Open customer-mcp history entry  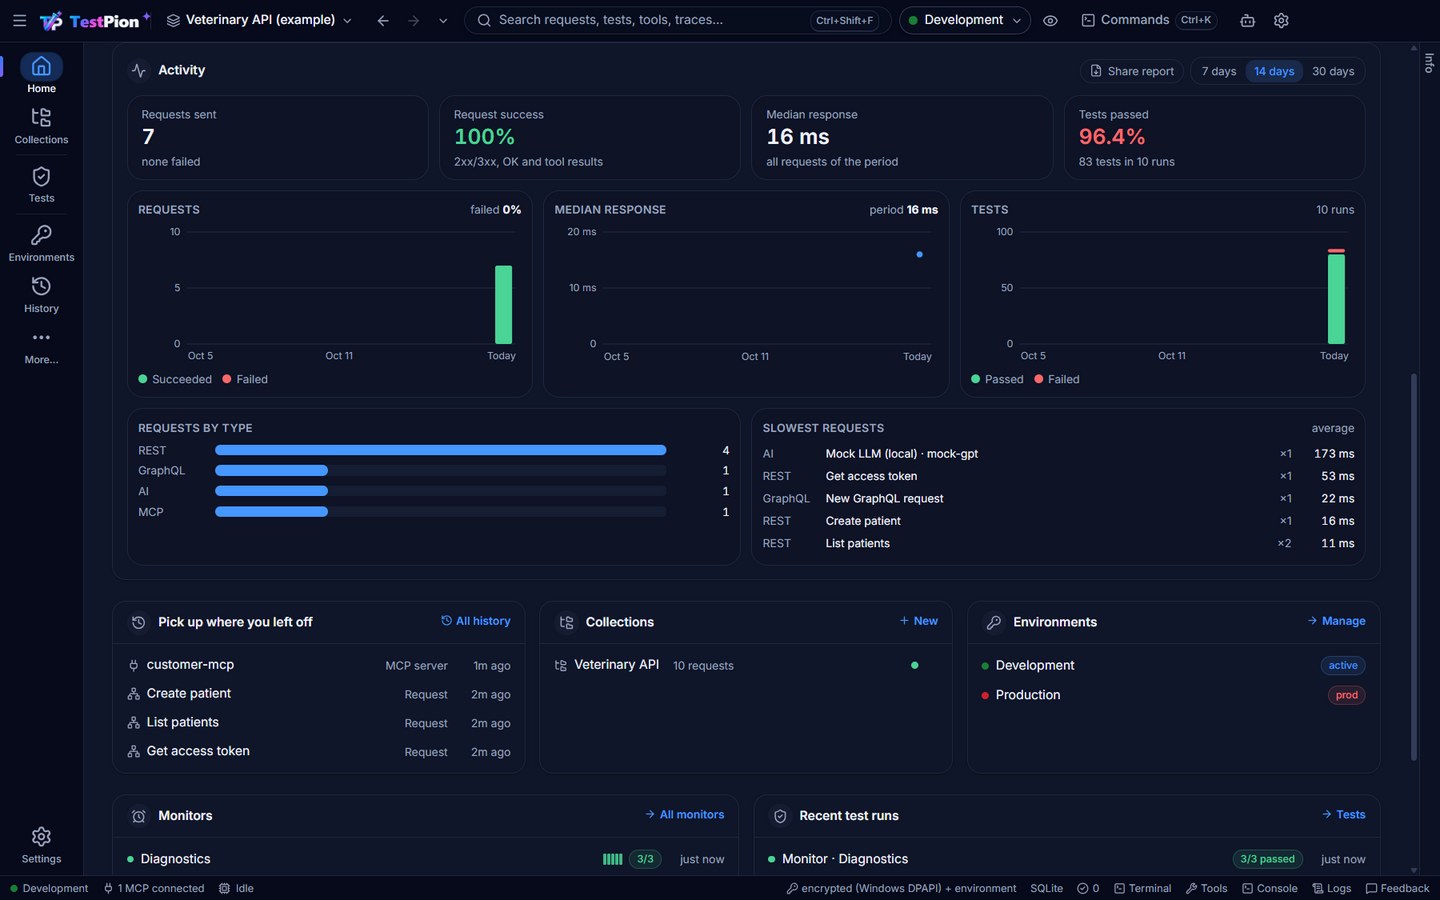319,665
